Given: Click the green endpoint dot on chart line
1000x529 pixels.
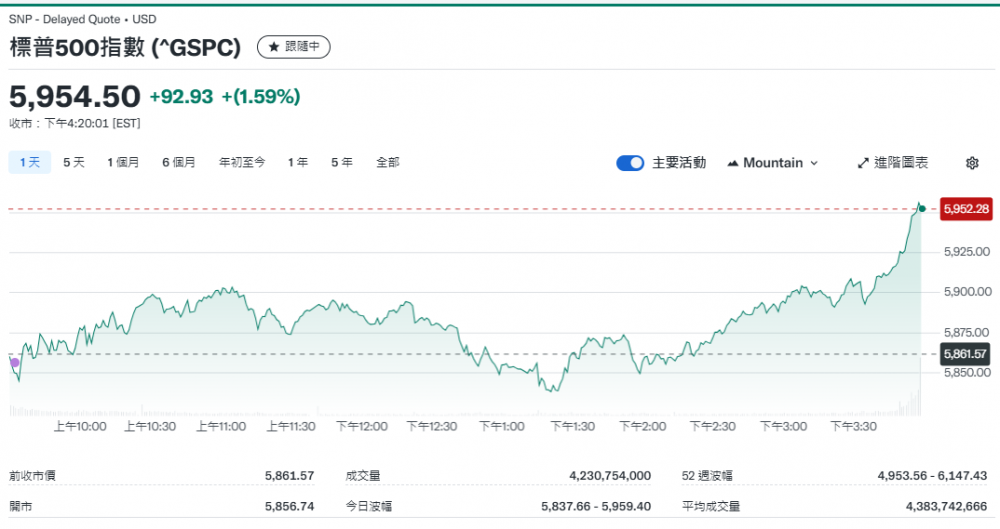Looking at the screenshot, I should [x=921, y=208].
